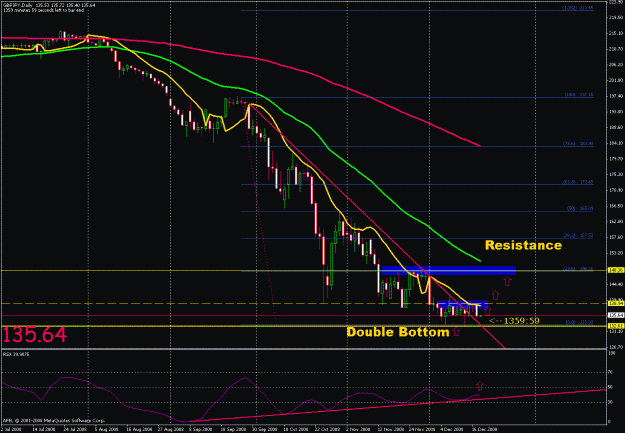This screenshot has width=625, height=433.
Task: Click the yellow 148.26 price axis label
Action: [x=614, y=270]
